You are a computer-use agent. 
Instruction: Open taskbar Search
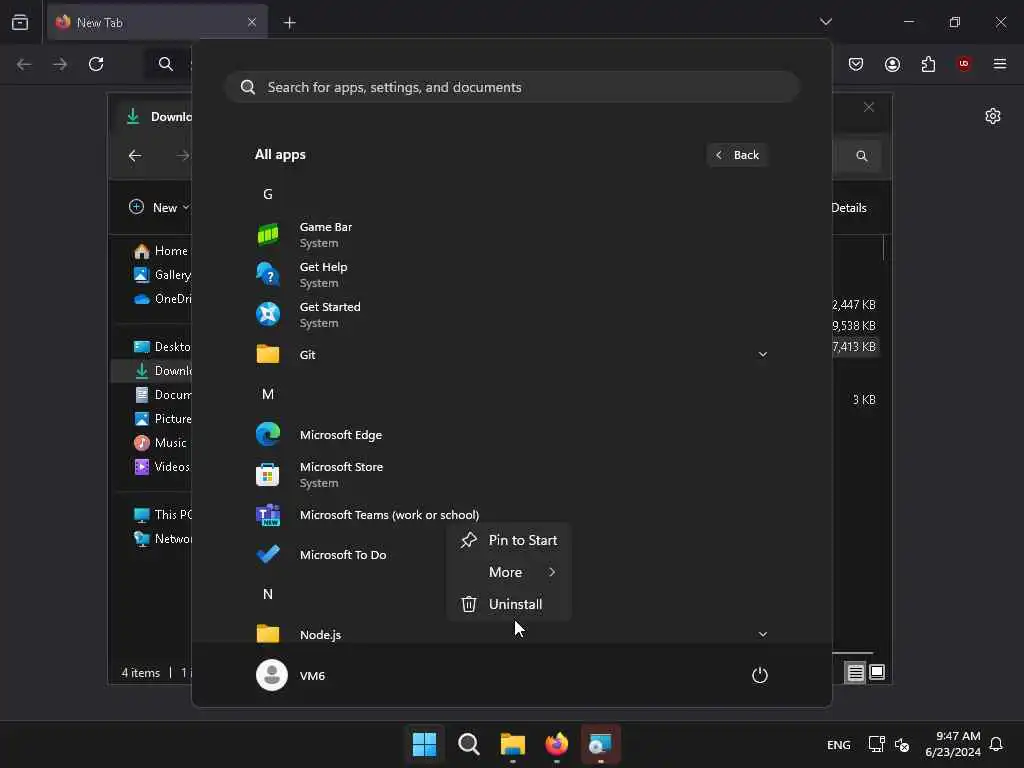468,744
